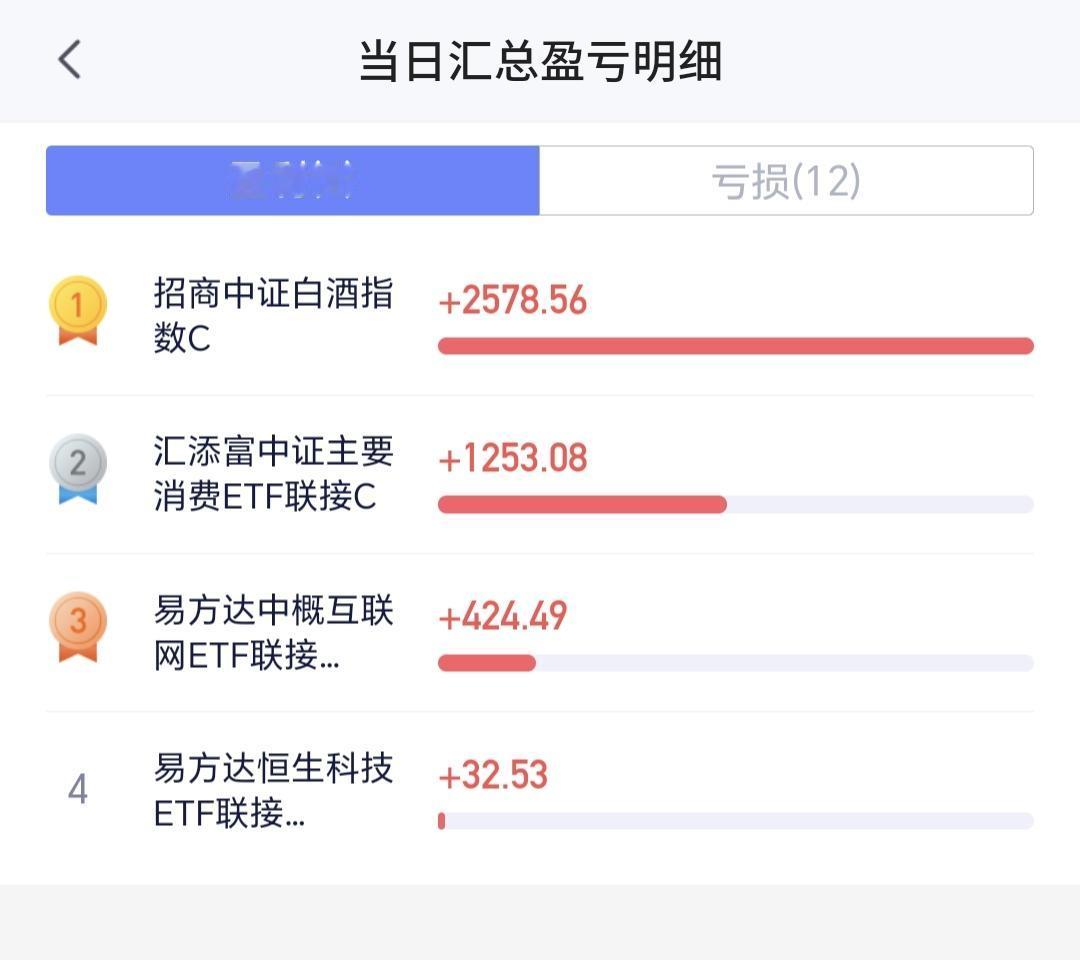Click the progress bar under +1253.08
The height and width of the screenshot is (960, 1080).
(x=736, y=504)
